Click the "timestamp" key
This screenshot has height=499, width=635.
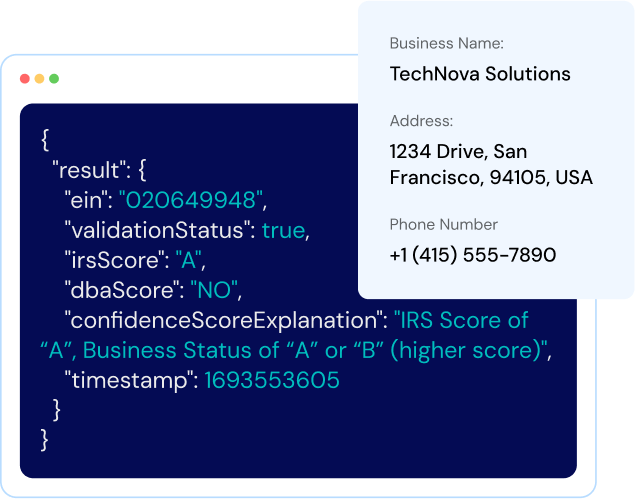[x=128, y=381]
